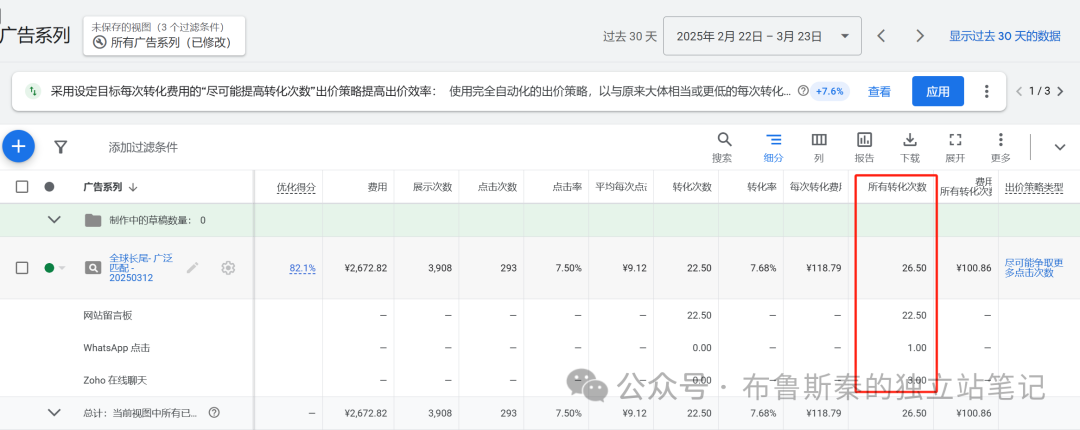This screenshot has width=1080, height=430.
Task: Expand the 制作中的草稿数量 drafts row
Action: [54, 220]
